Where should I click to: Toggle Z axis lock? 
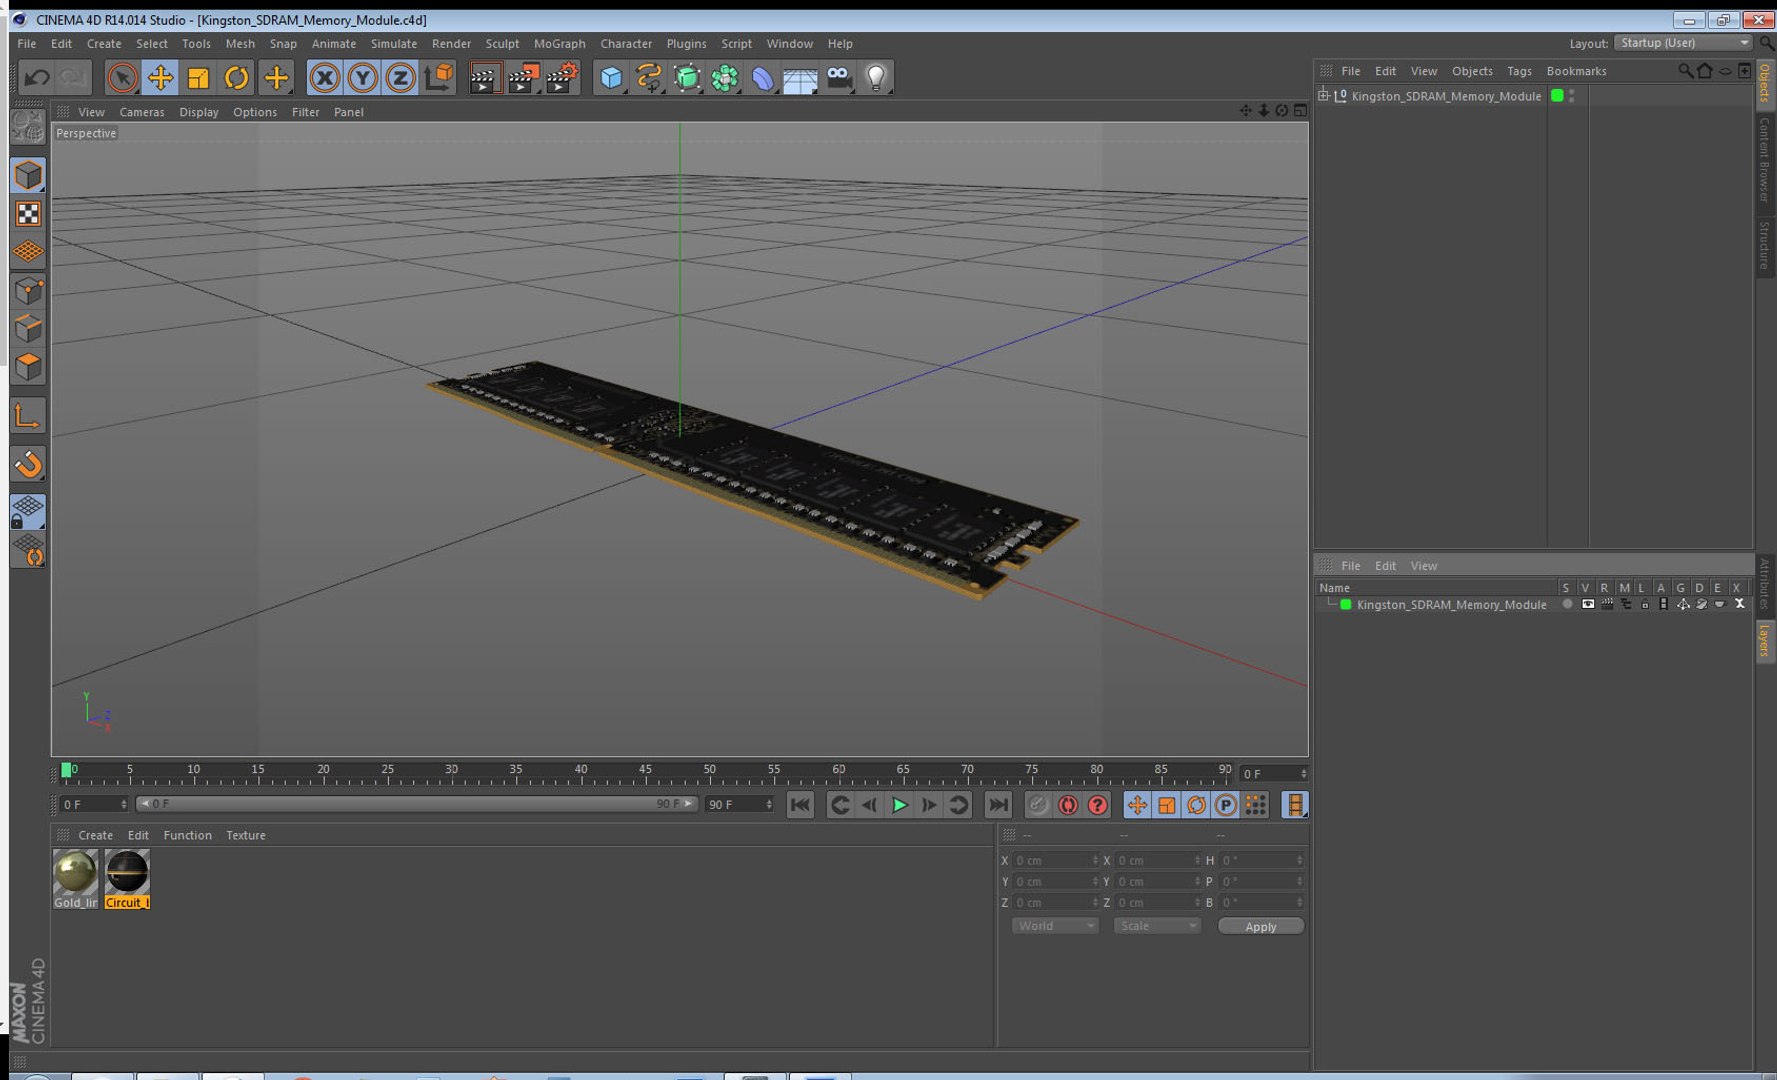(400, 78)
